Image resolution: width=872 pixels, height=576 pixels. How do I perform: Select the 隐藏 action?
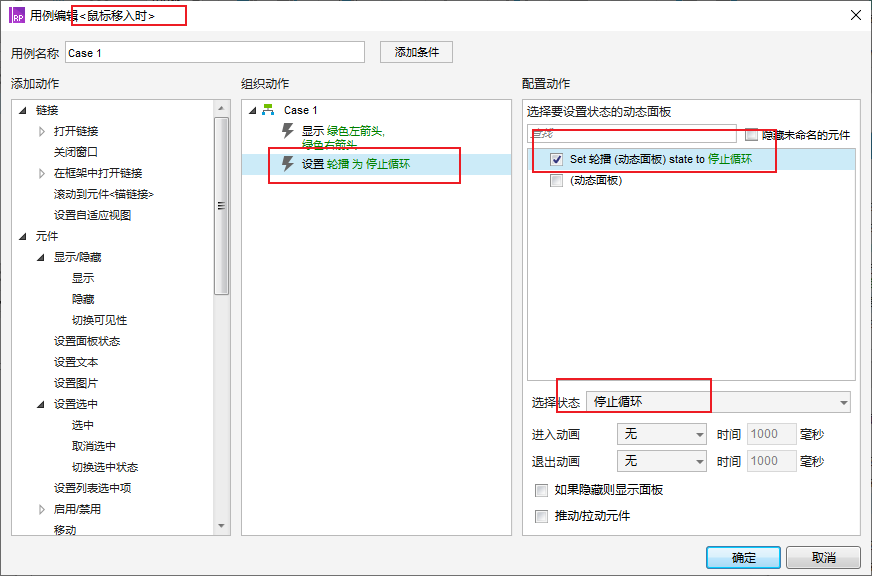pyautogui.click(x=83, y=300)
